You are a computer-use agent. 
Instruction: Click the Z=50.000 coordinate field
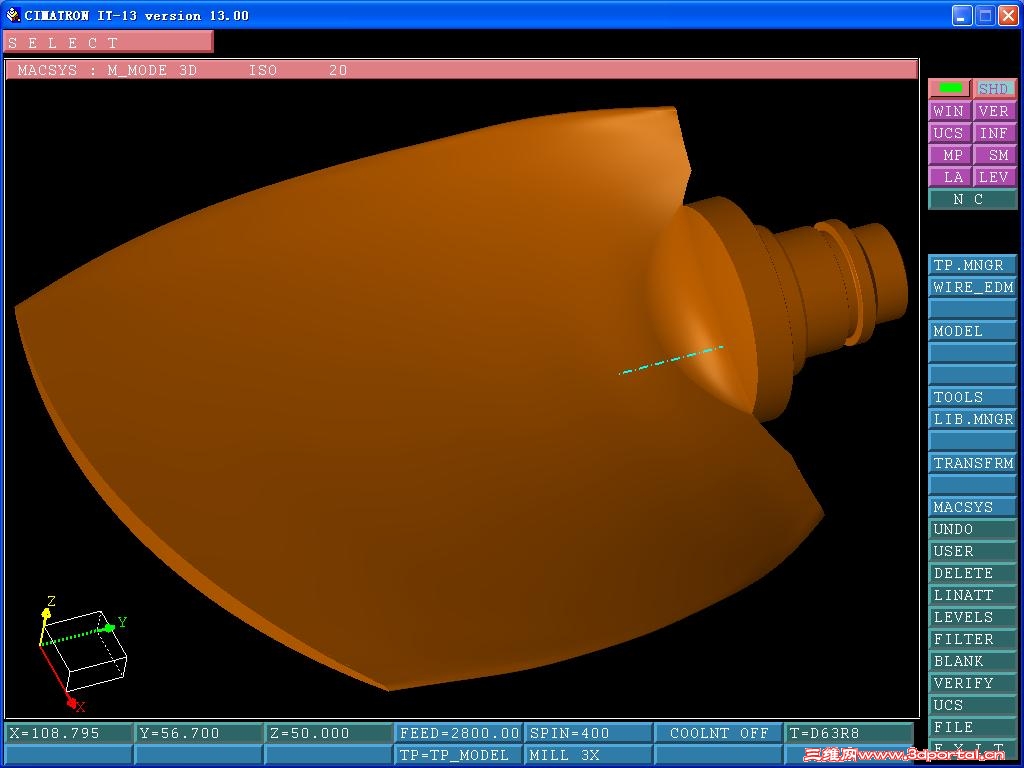tap(328, 733)
